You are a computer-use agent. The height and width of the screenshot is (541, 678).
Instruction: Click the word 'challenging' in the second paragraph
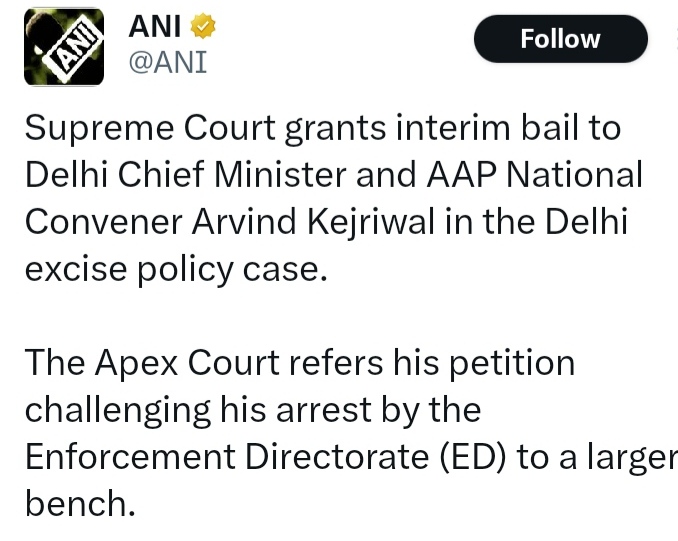tap(117, 409)
